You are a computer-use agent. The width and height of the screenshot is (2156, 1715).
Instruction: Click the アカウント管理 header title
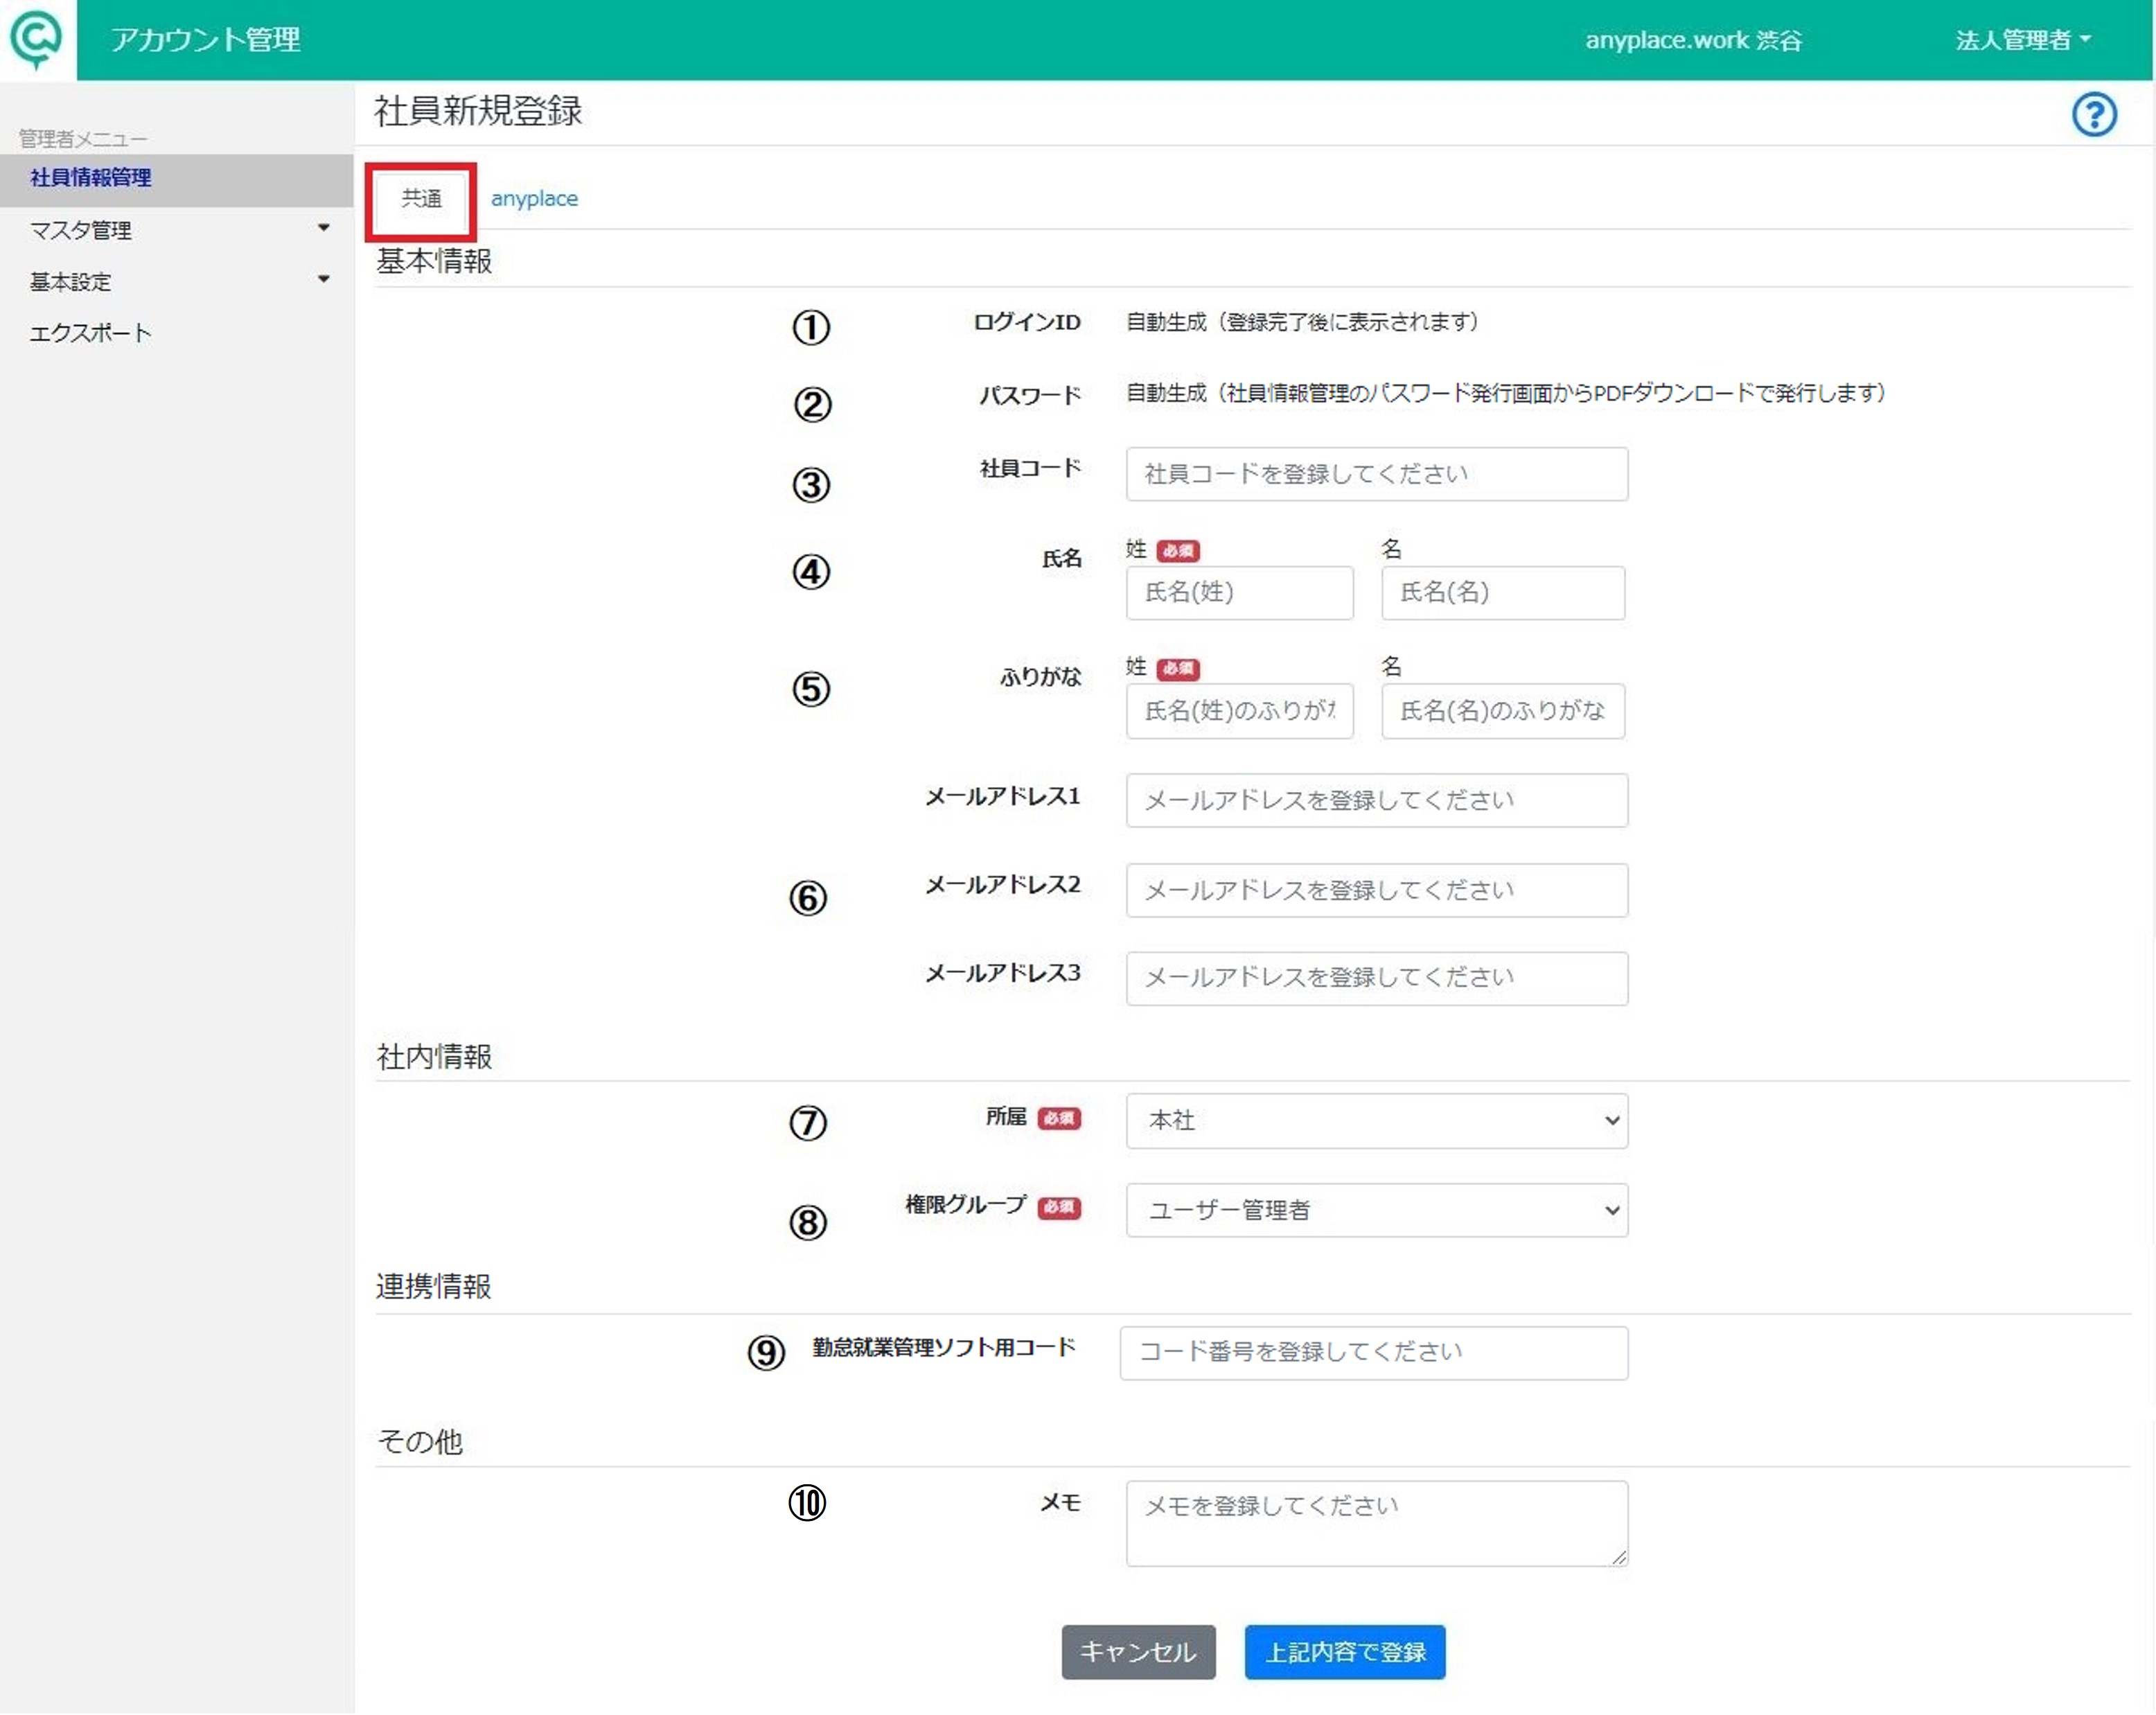tap(205, 40)
